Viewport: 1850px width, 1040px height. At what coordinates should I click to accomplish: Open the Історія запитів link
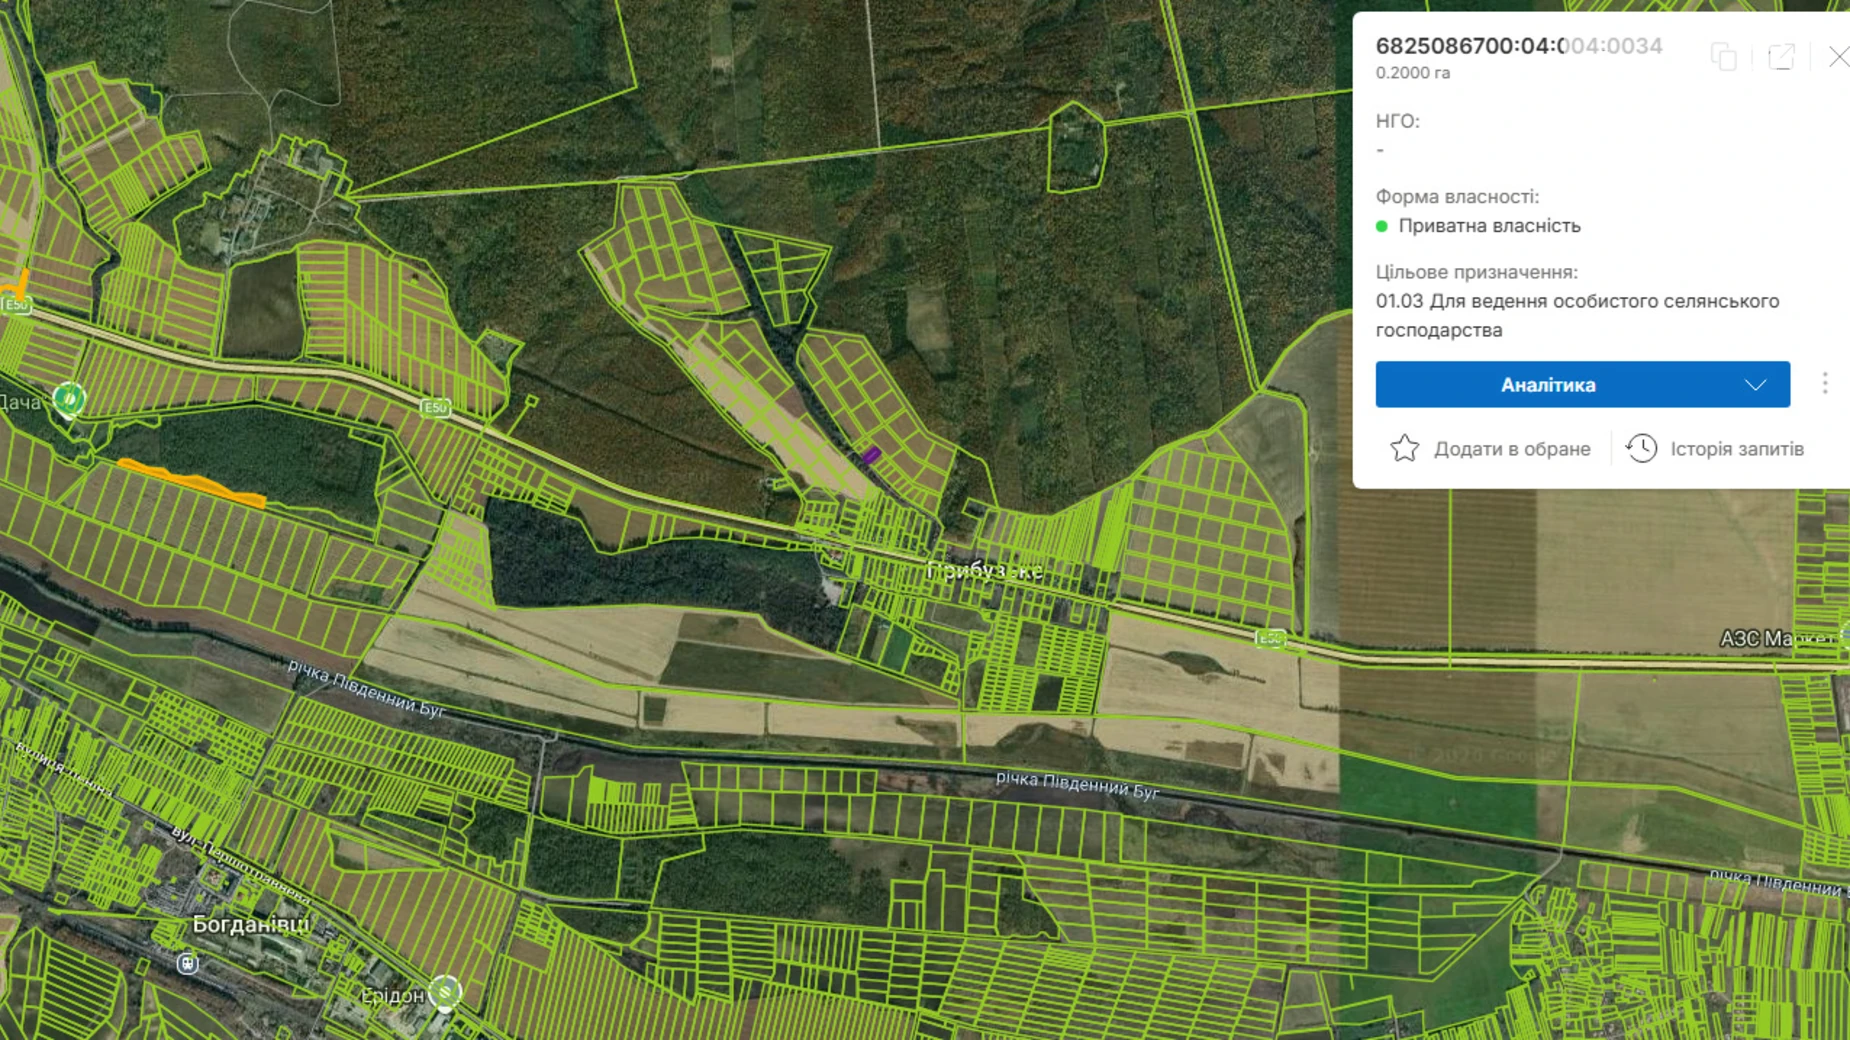pyautogui.click(x=1736, y=449)
